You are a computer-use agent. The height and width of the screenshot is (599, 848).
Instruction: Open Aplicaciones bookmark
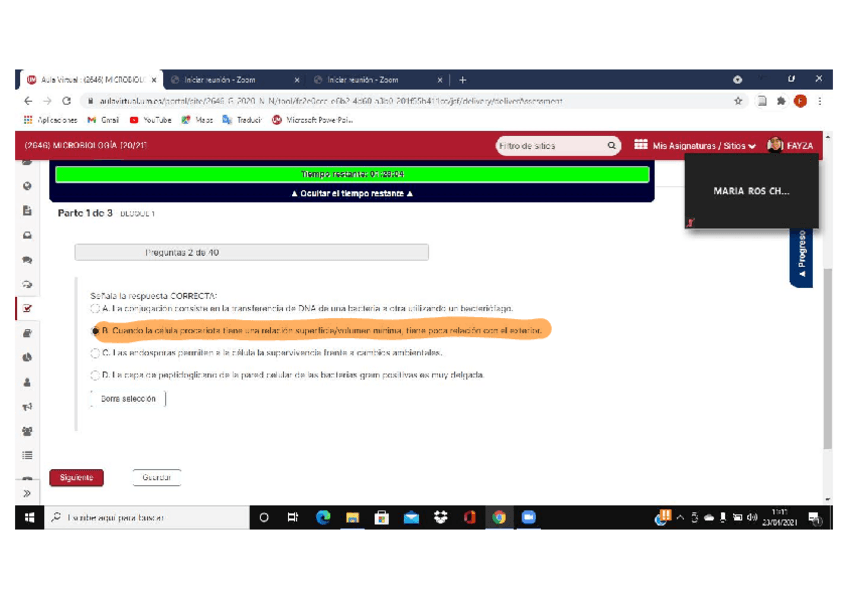pos(50,120)
